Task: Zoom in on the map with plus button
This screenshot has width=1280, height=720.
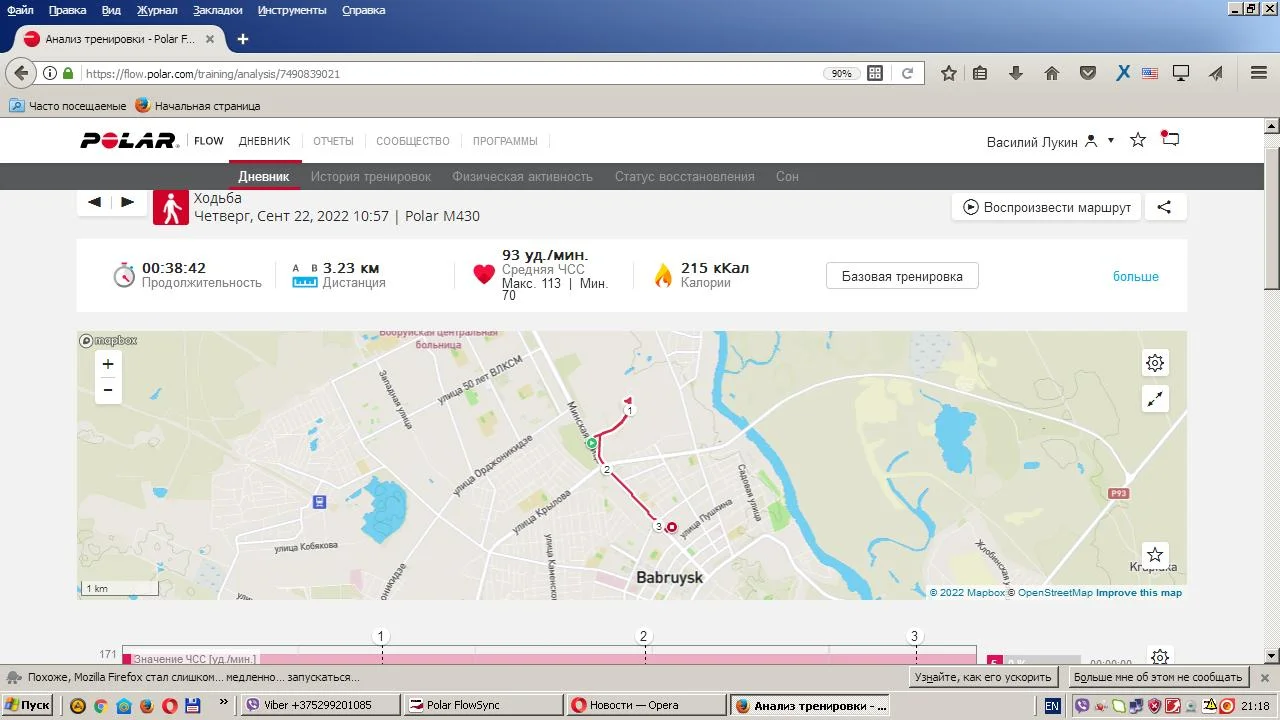Action: (x=108, y=365)
